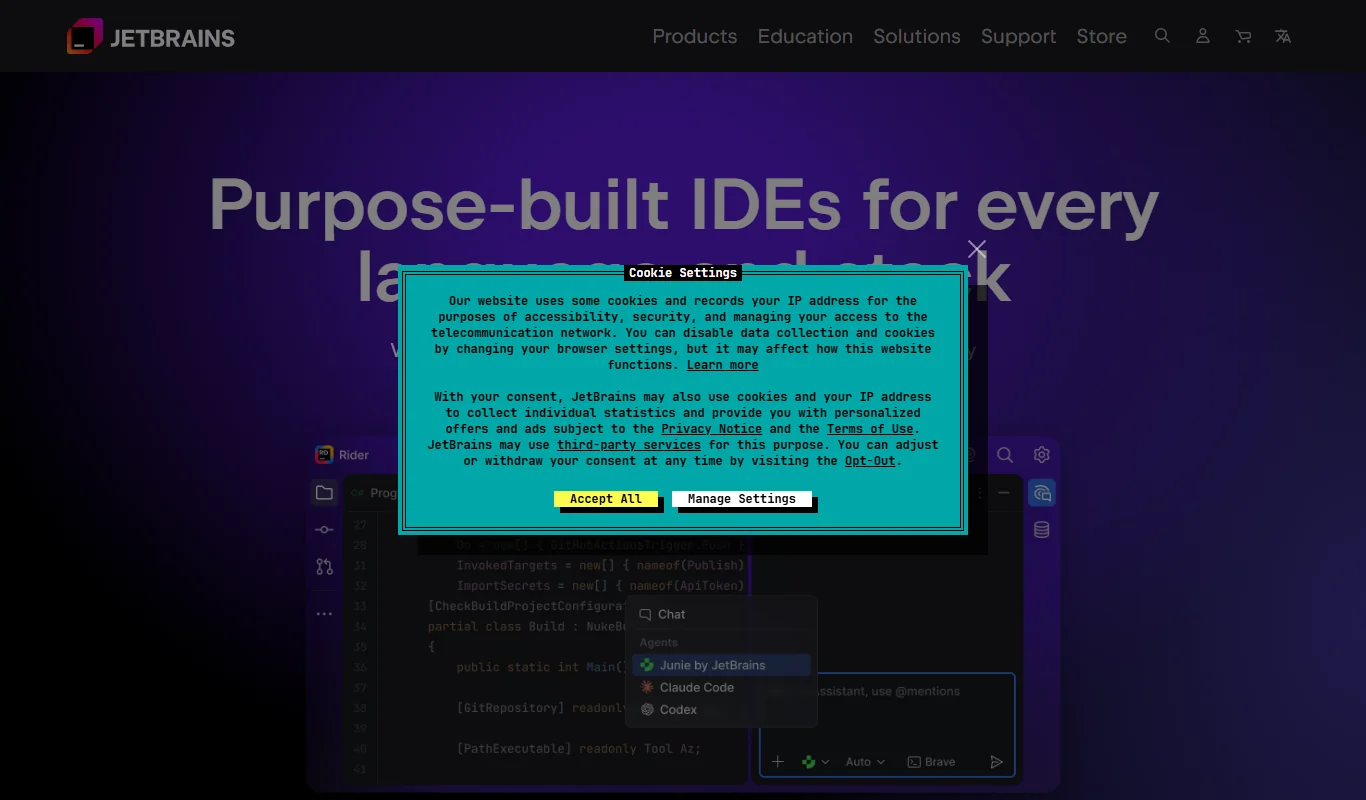Visit the Opt-Out link
The image size is (1366, 800).
click(x=870, y=461)
